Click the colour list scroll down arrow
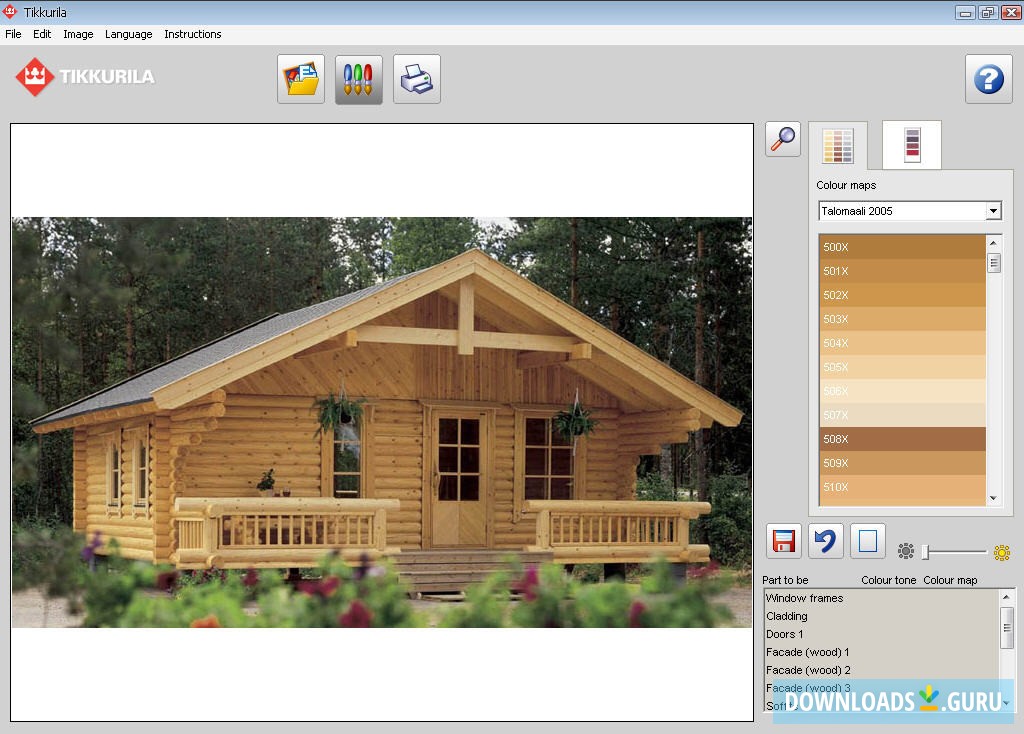 point(993,498)
